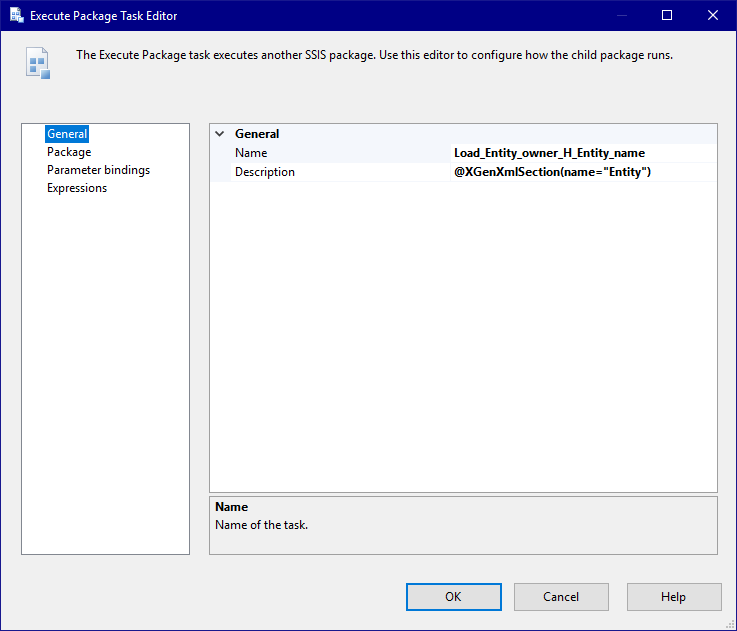The width and height of the screenshot is (737, 631).
Task: Click the 'Name of the task' help pane
Action: 463,525
